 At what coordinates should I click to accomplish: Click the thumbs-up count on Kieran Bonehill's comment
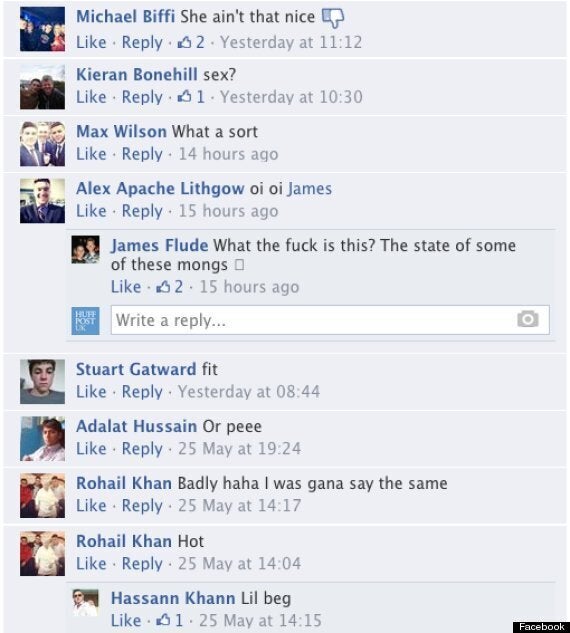pyautogui.click(x=191, y=97)
